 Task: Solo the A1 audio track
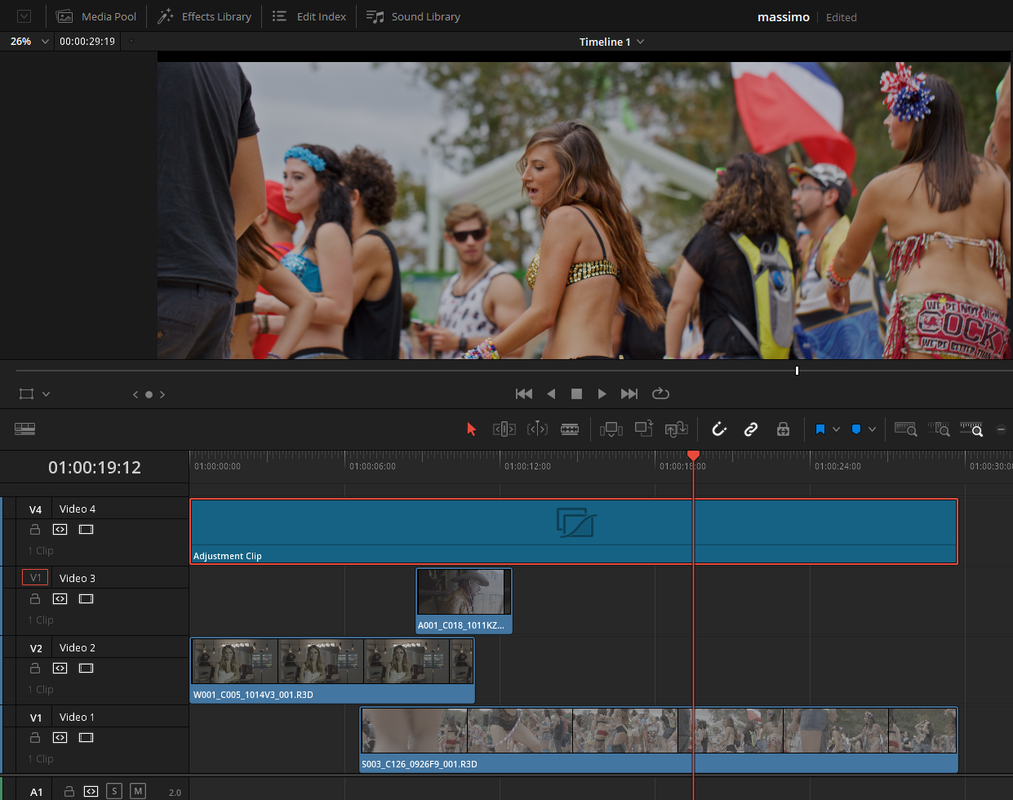coord(114,791)
